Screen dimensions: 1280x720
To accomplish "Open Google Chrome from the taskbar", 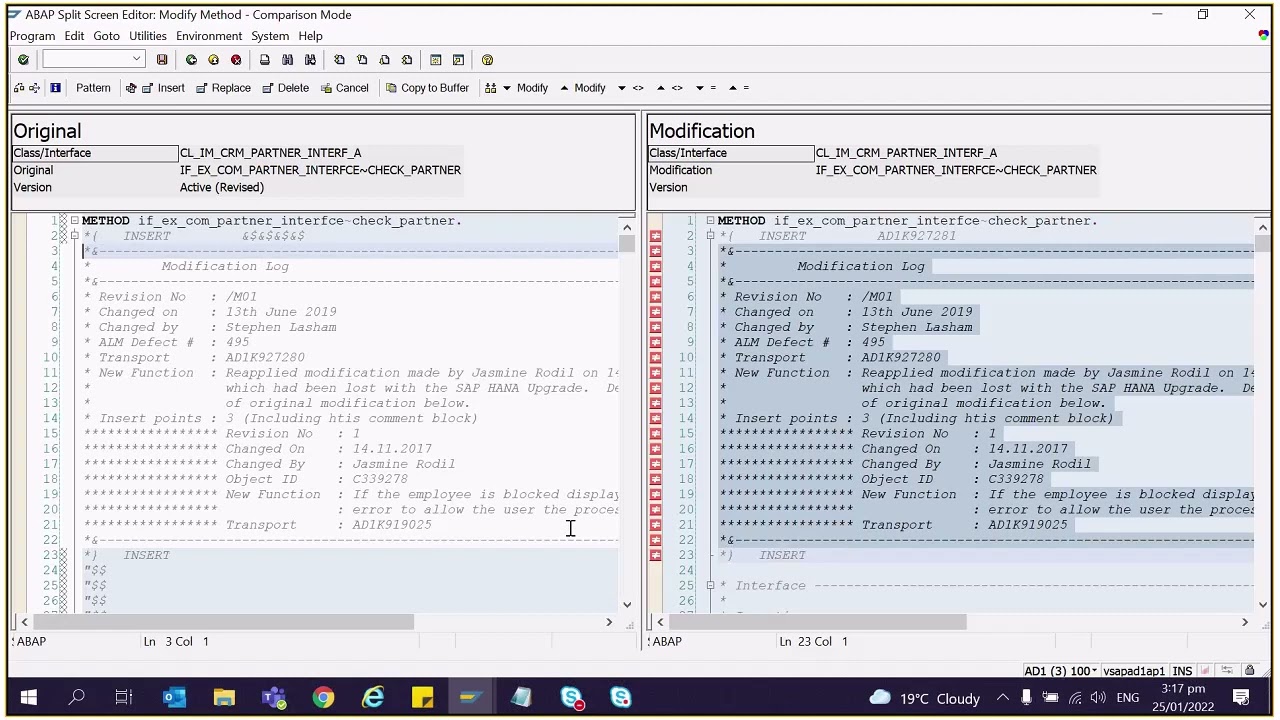I will 323,698.
